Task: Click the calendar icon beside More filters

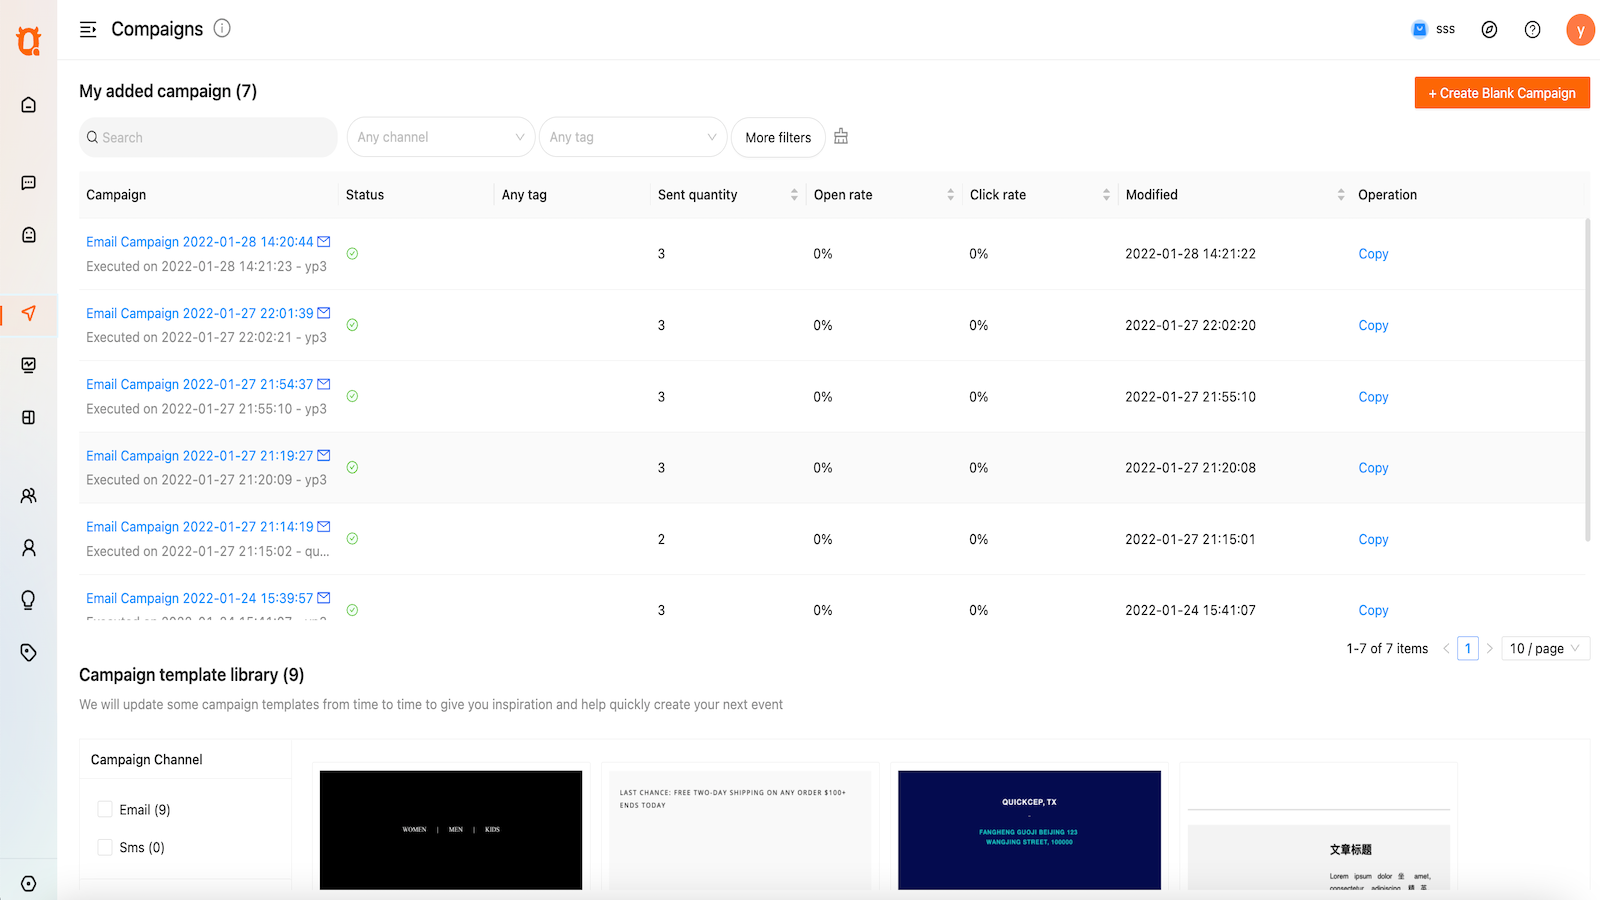Action: point(841,137)
